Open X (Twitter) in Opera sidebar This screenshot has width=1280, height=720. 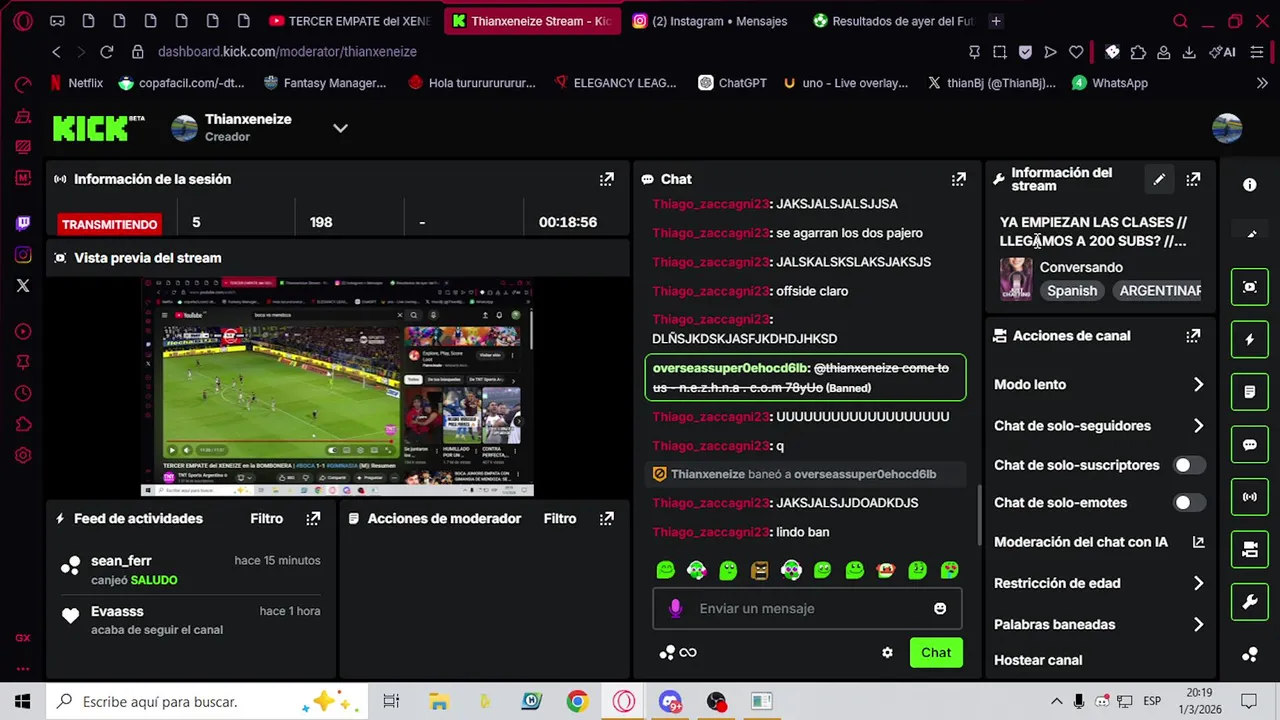tap(23, 286)
